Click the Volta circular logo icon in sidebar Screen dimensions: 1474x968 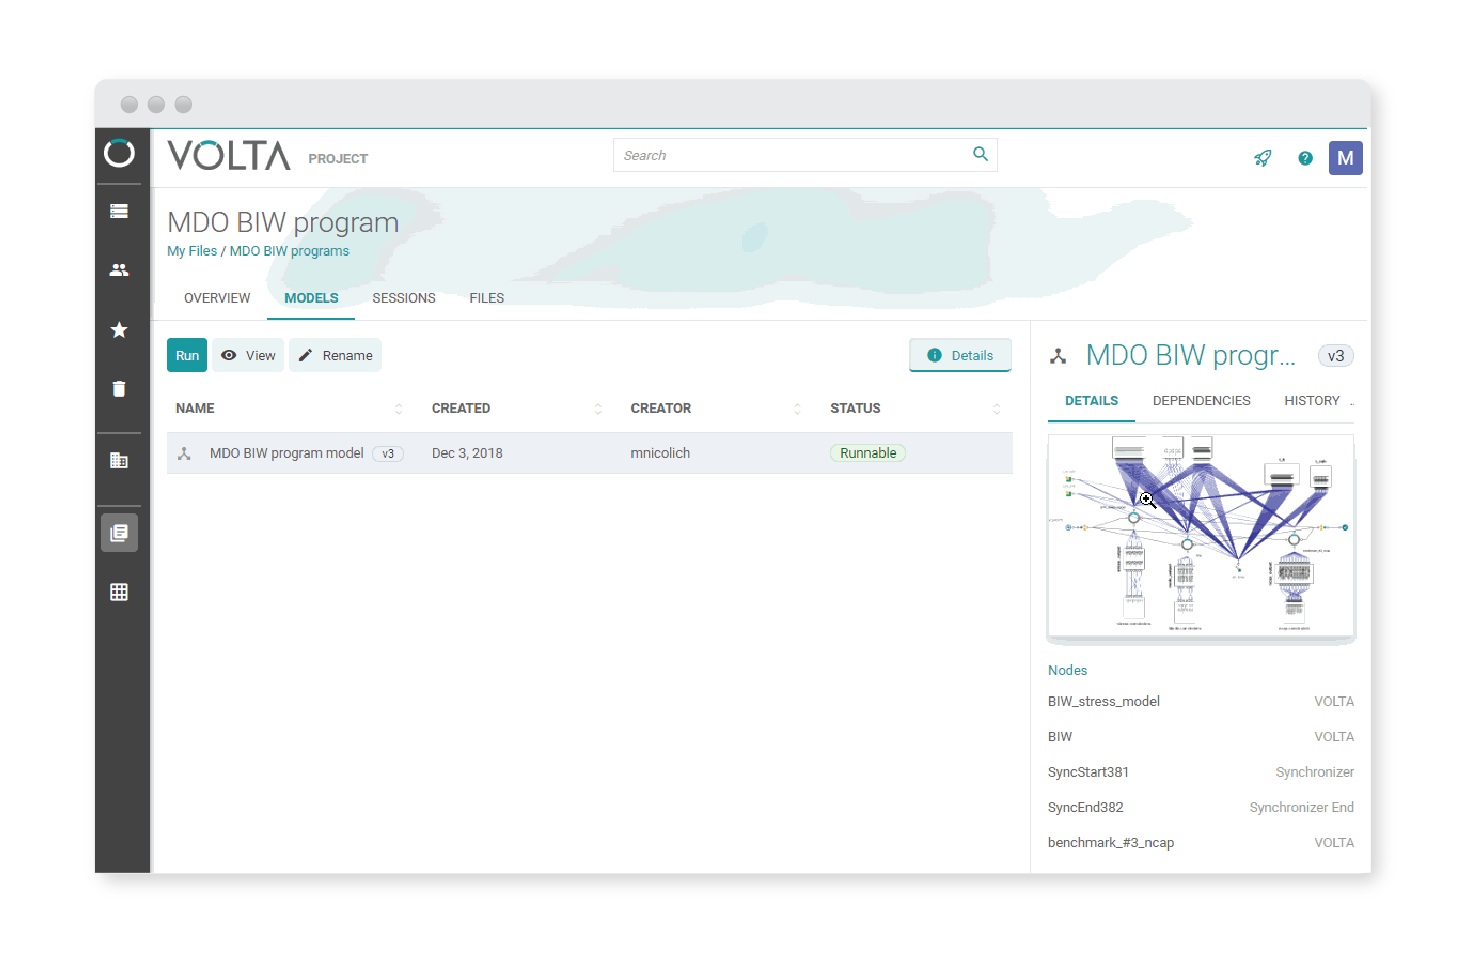(x=119, y=153)
